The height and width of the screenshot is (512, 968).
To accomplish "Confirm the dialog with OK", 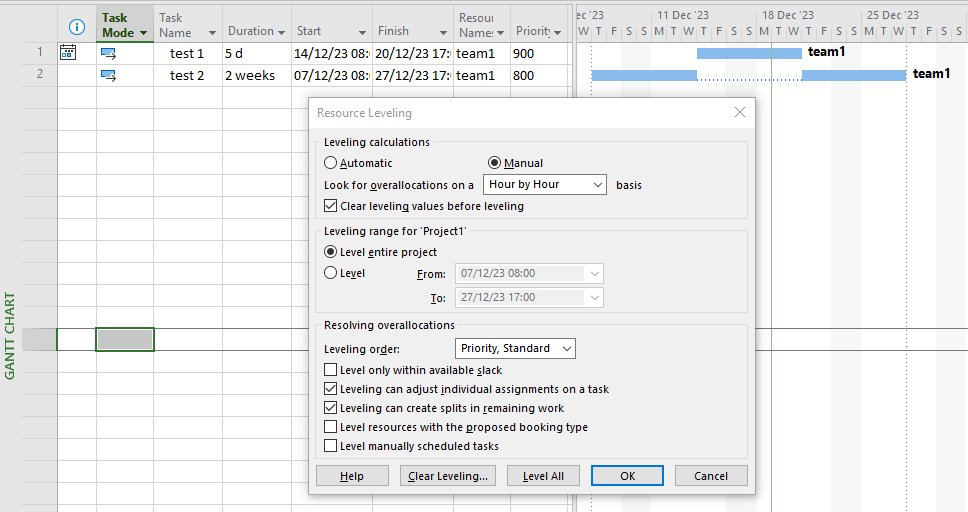I will 627,476.
